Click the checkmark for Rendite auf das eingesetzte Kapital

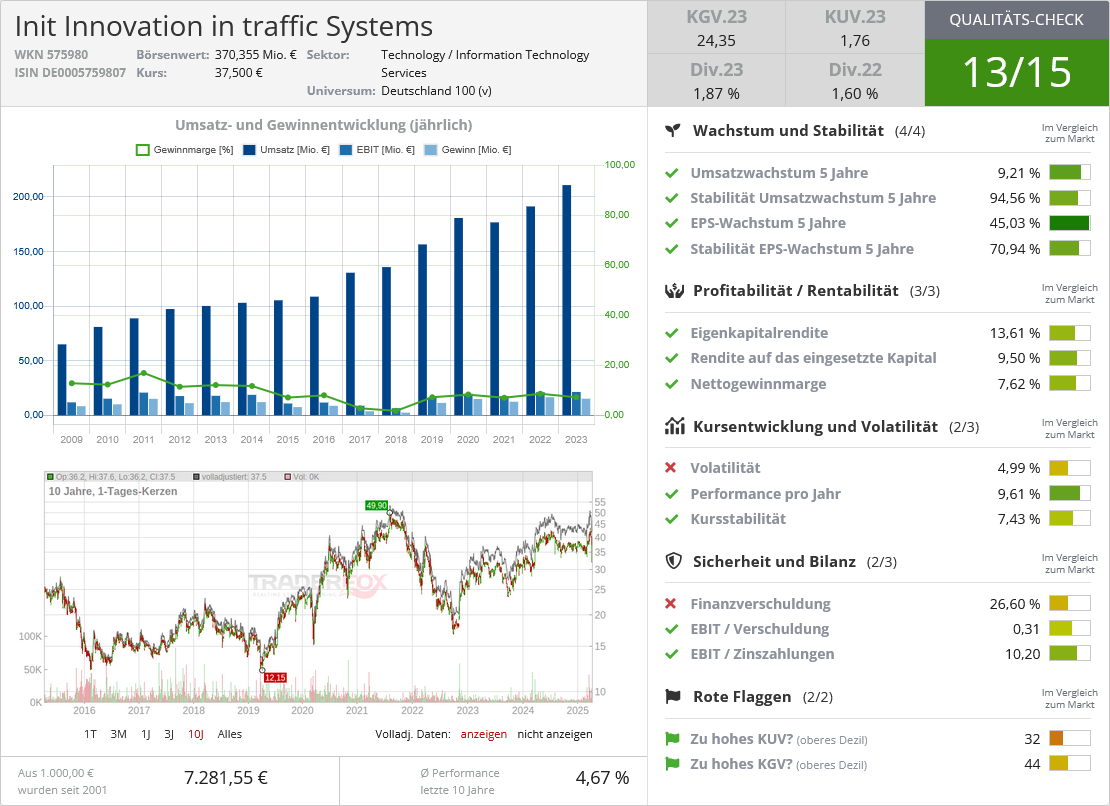click(672, 358)
